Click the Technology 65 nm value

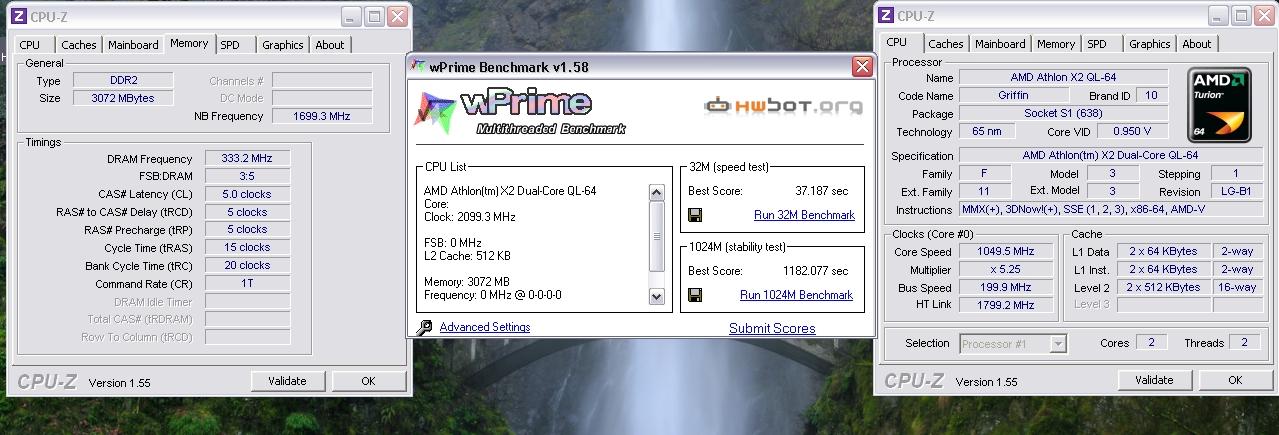(x=985, y=131)
